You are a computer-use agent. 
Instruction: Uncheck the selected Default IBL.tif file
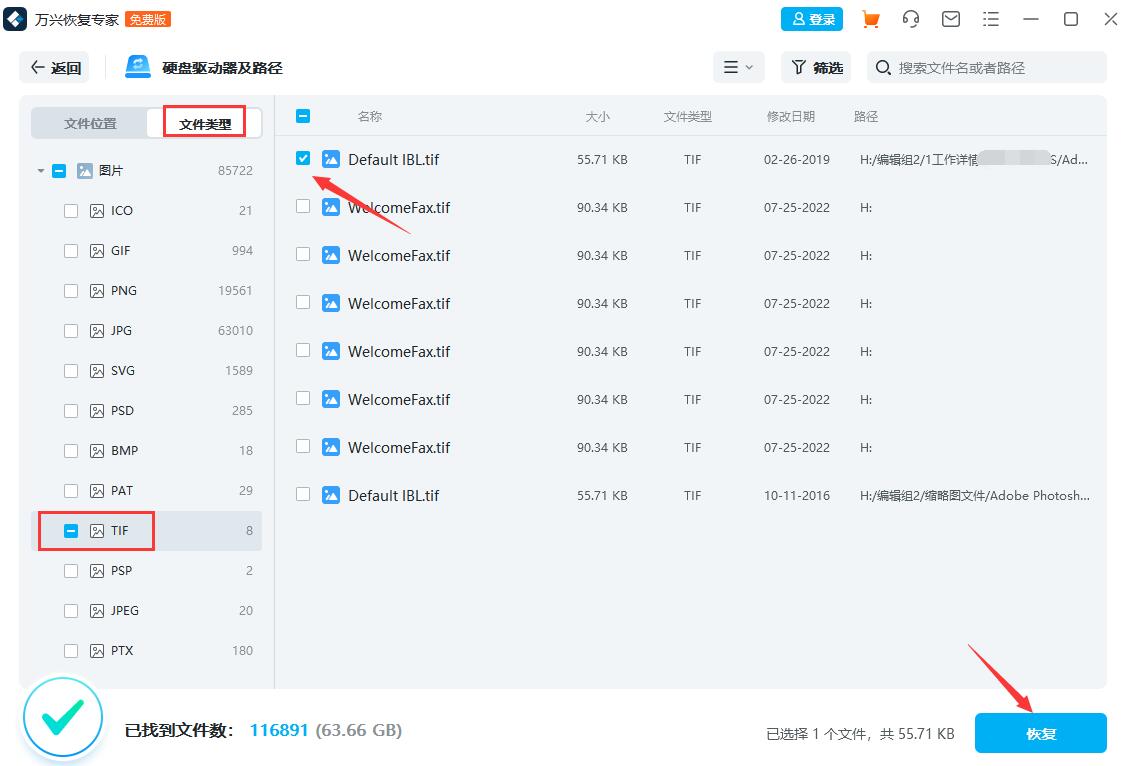[x=303, y=158]
